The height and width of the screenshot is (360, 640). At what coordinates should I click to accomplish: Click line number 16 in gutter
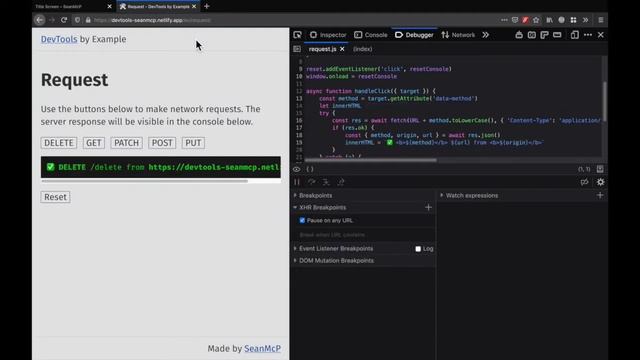[299, 120]
